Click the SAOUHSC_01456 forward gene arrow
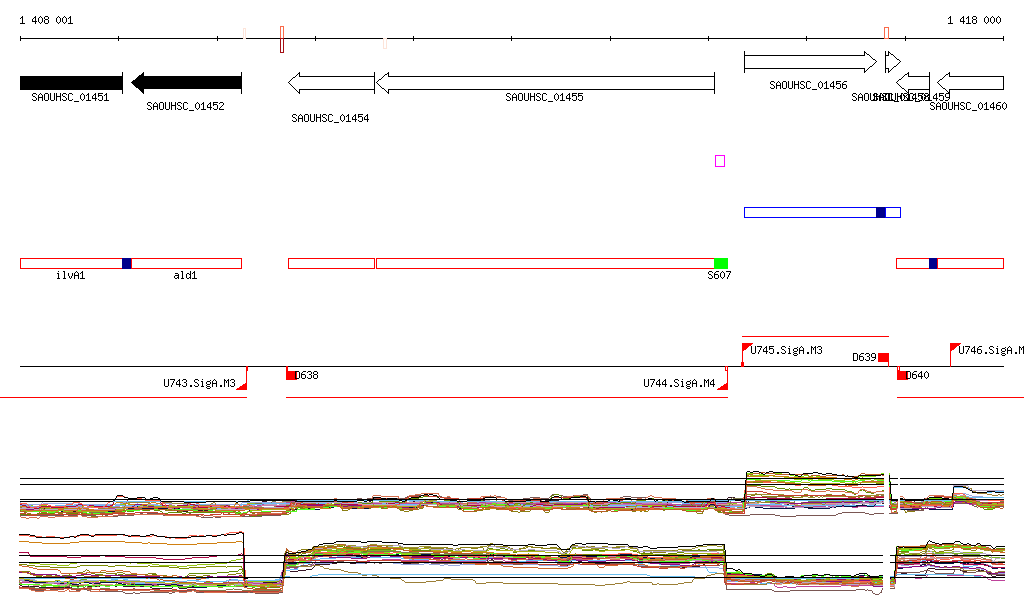The width and height of the screenshot is (1024, 611). [x=810, y=62]
